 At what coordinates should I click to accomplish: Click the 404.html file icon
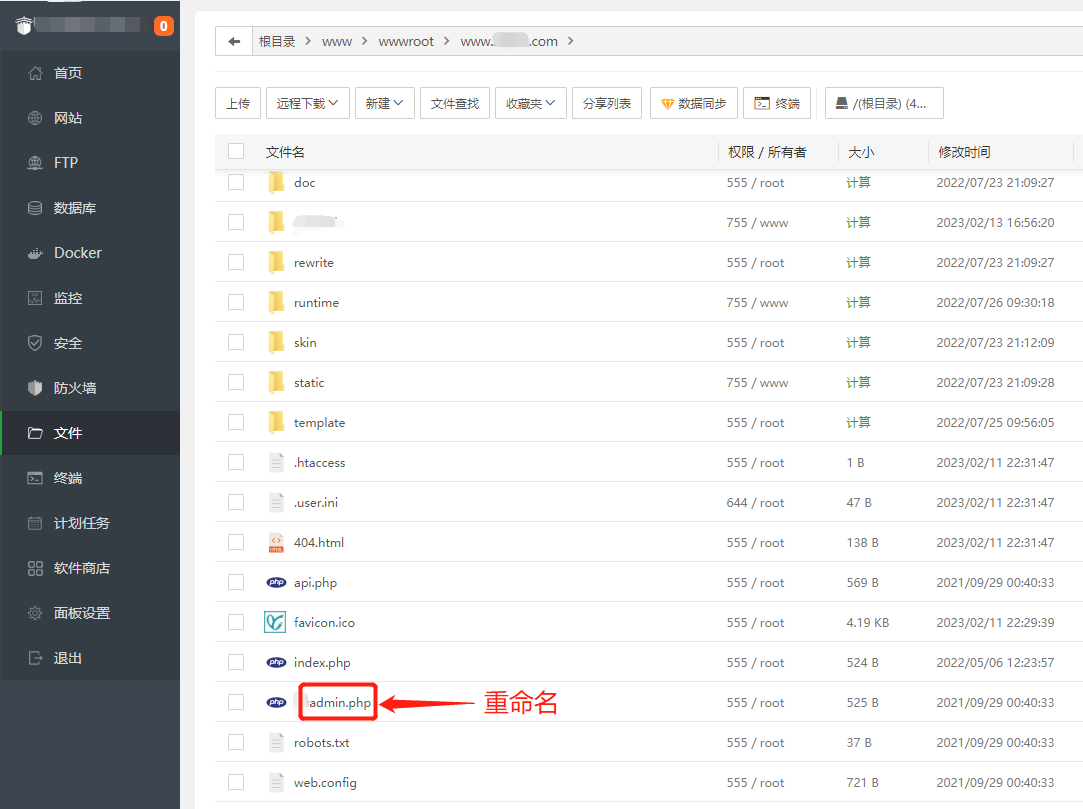click(x=276, y=543)
